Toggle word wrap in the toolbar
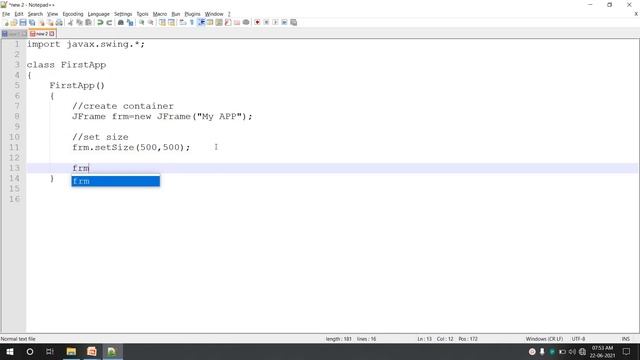The height and width of the screenshot is (360, 640). tap(183, 23)
